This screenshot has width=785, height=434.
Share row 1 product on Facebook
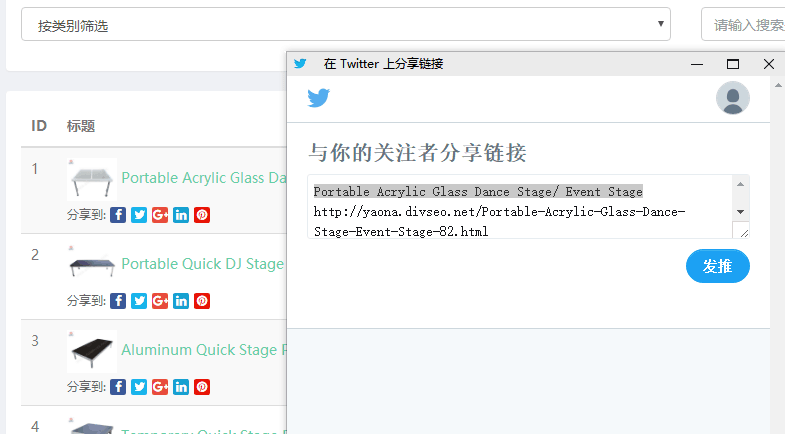[118, 215]
